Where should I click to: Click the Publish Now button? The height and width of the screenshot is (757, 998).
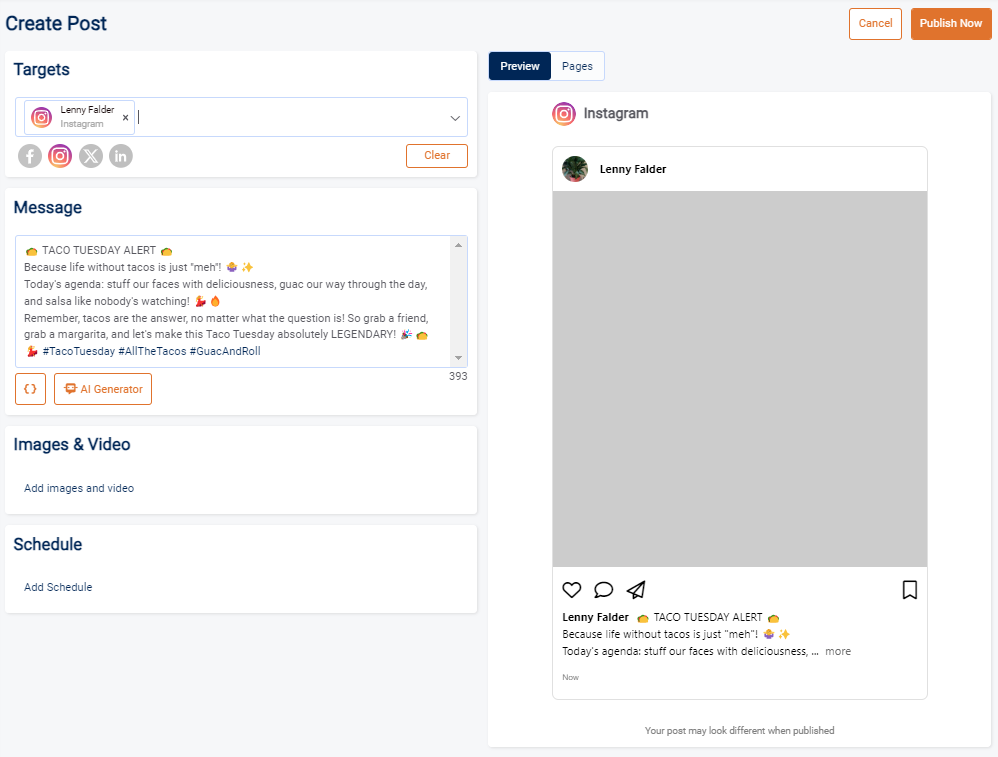coord(950,23)
